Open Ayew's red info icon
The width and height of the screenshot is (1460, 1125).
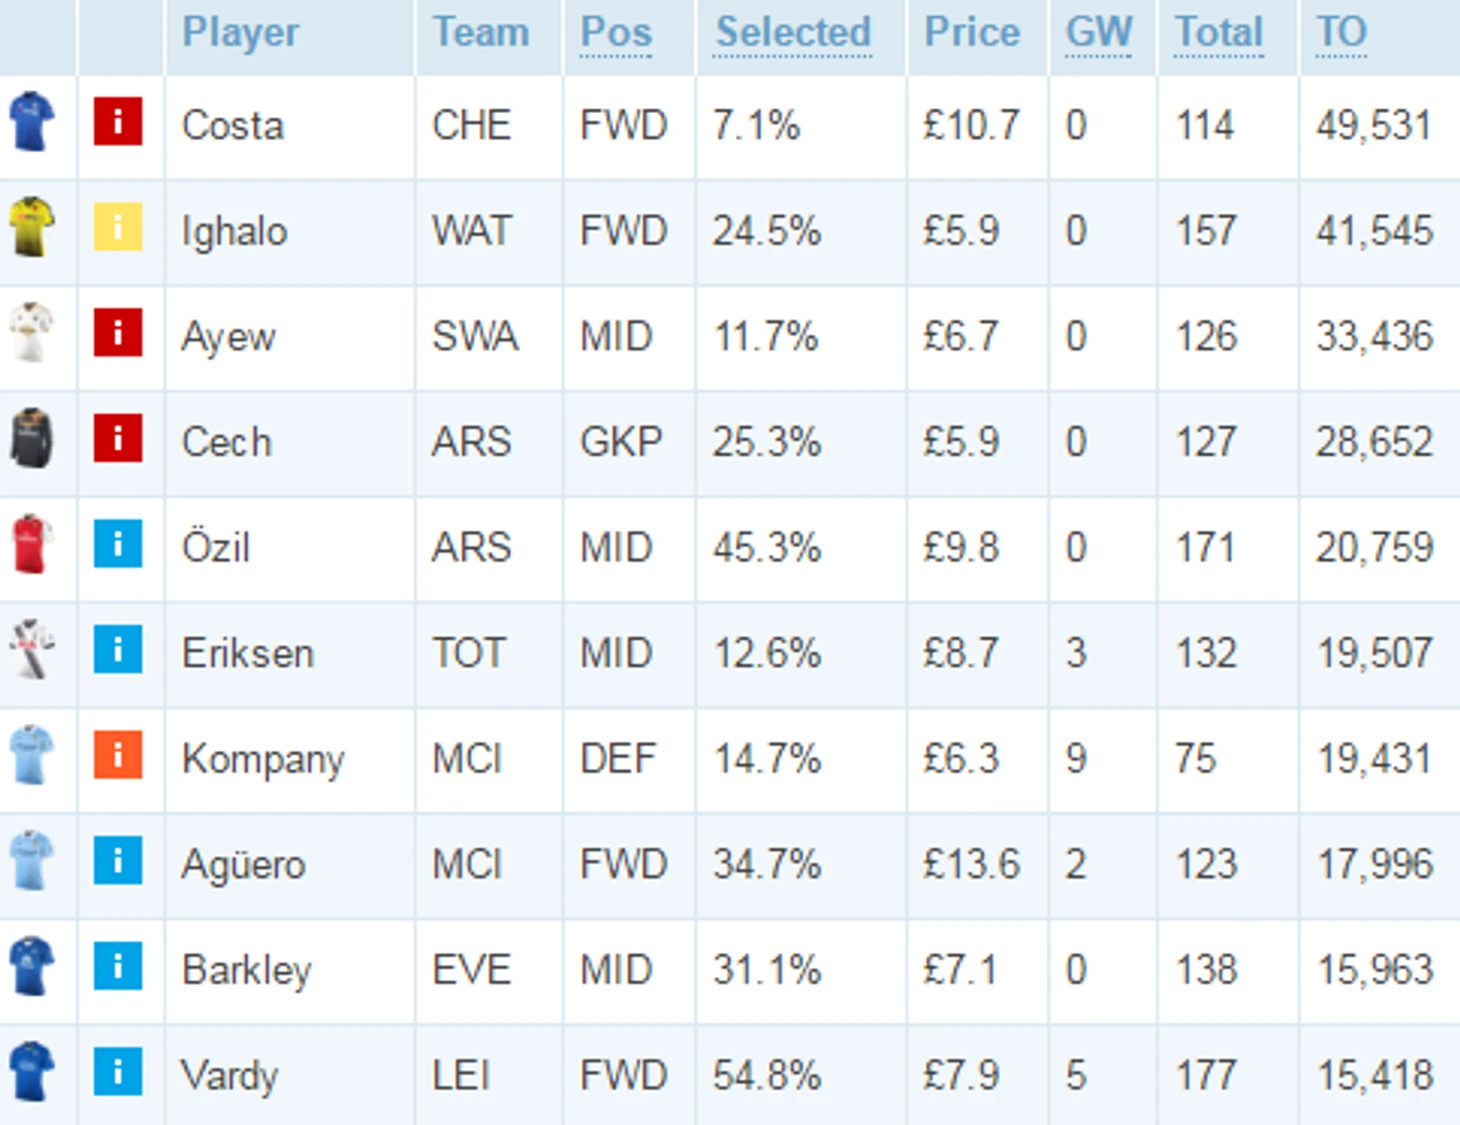tap(118, 333)
